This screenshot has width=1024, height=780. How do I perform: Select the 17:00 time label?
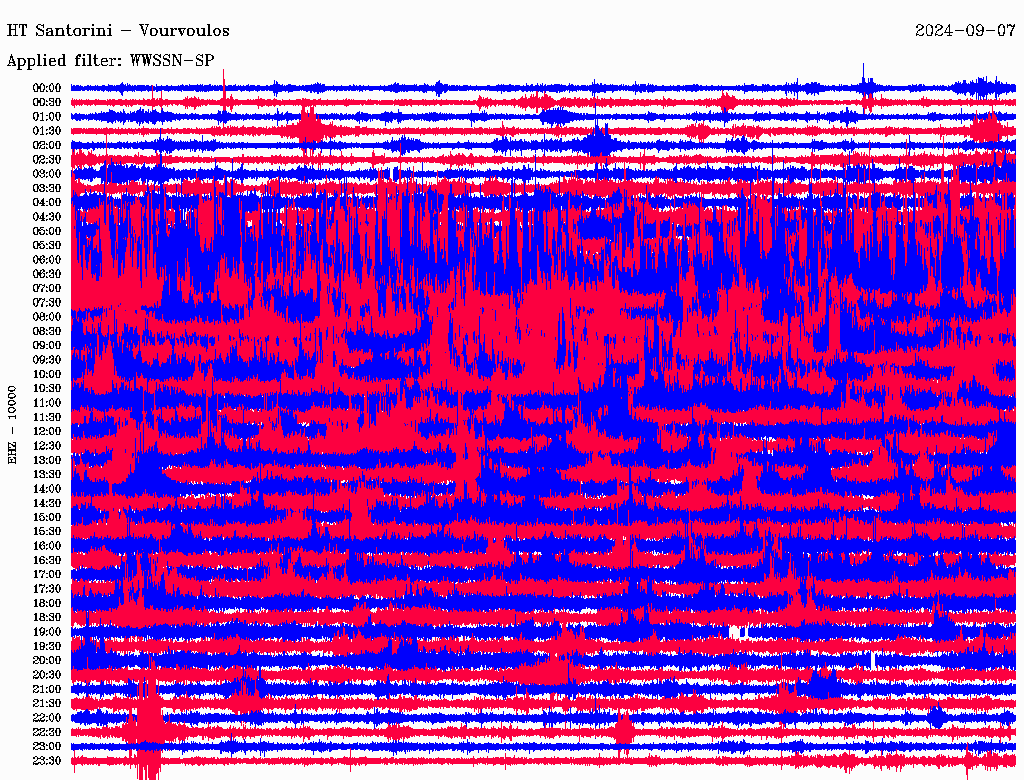(x=47, y=574)
